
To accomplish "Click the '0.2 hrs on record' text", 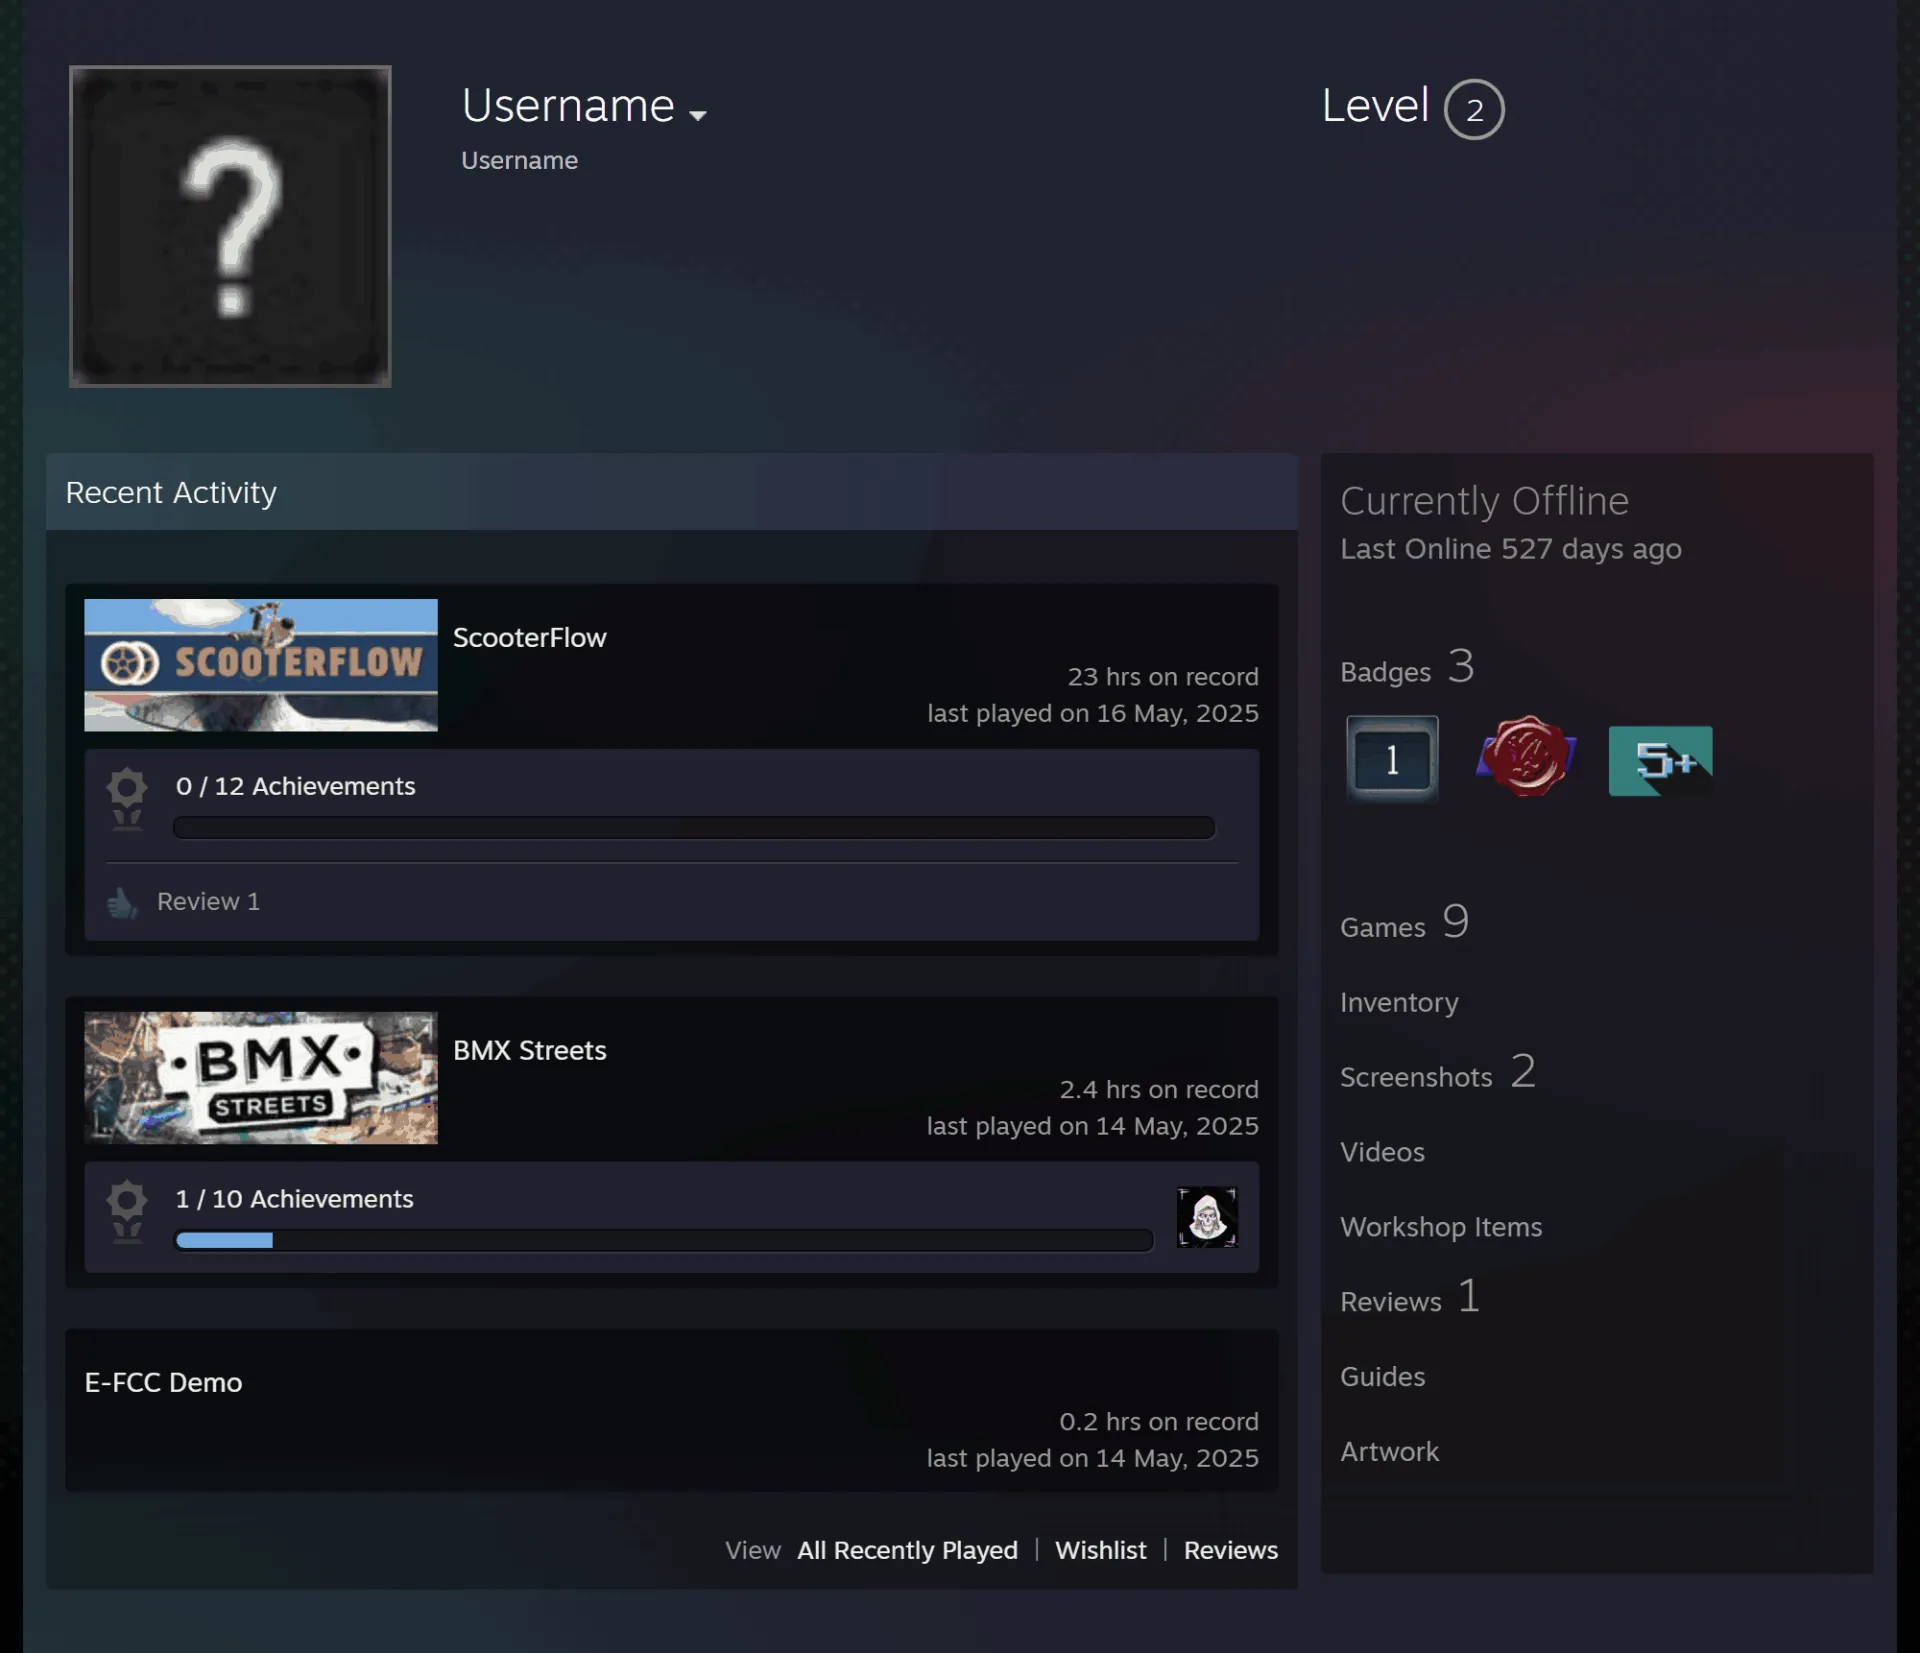I will pos(1159,1422).
